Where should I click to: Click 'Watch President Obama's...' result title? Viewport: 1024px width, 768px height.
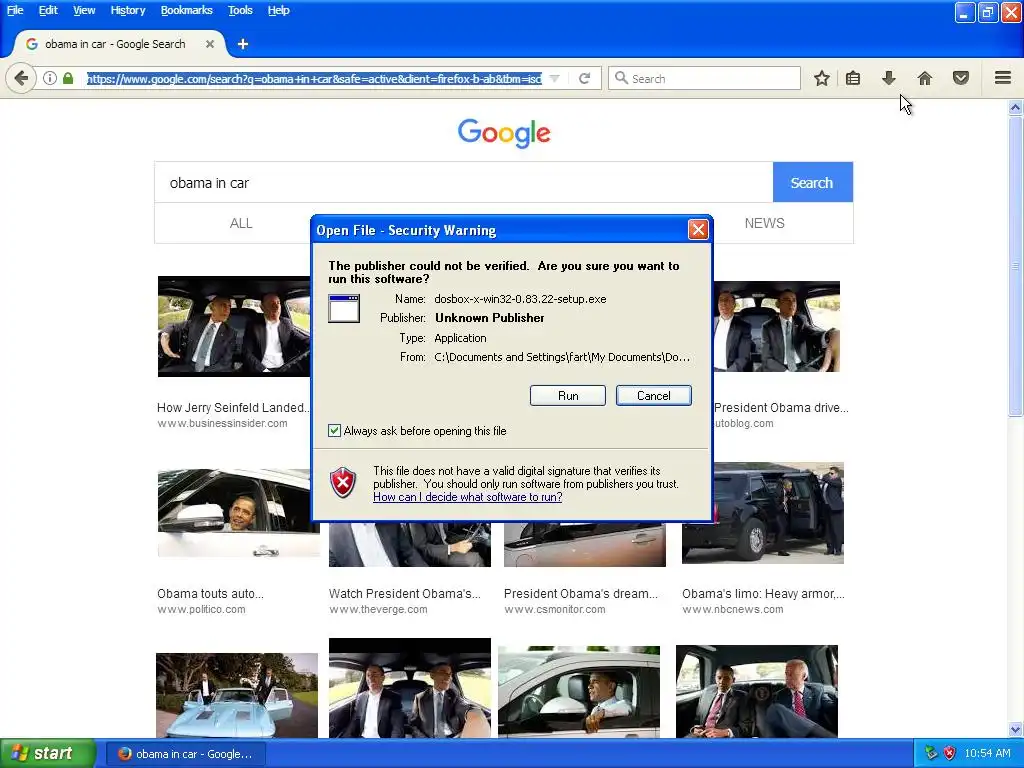pos(404,594)
